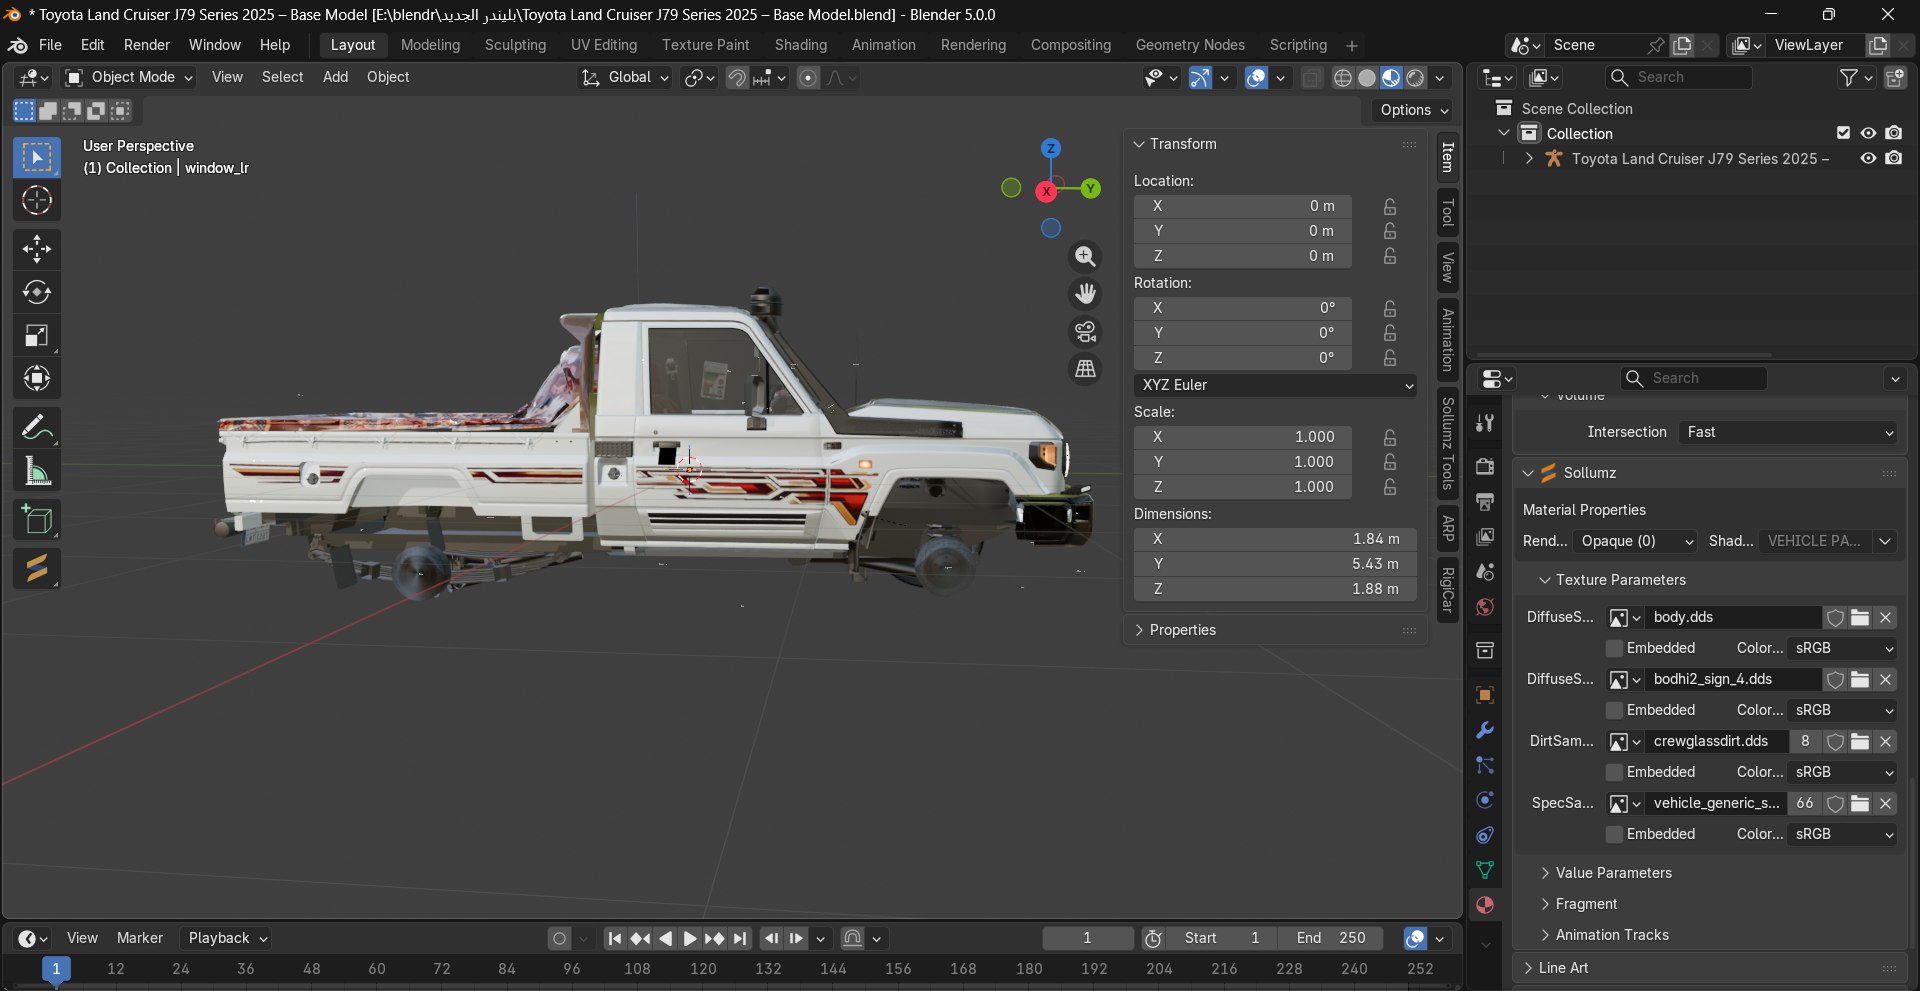Open Global transform orientation dropdown
Viewport: 1920px width, 991px height.
pyautogui.click(x=626, y=77)
